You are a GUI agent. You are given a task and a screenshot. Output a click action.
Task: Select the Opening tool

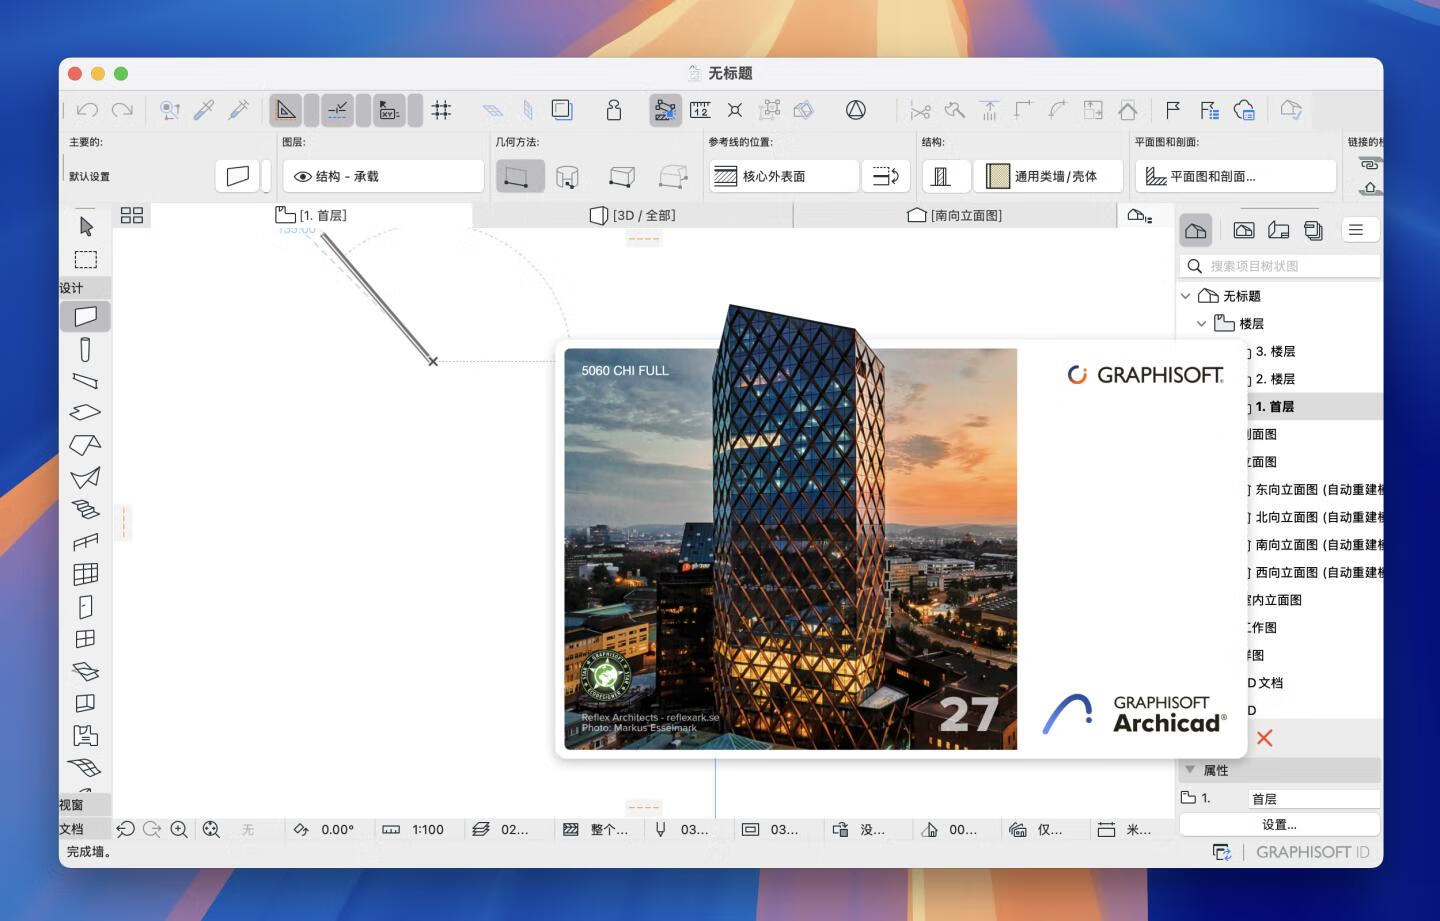(x=85, y=703)
